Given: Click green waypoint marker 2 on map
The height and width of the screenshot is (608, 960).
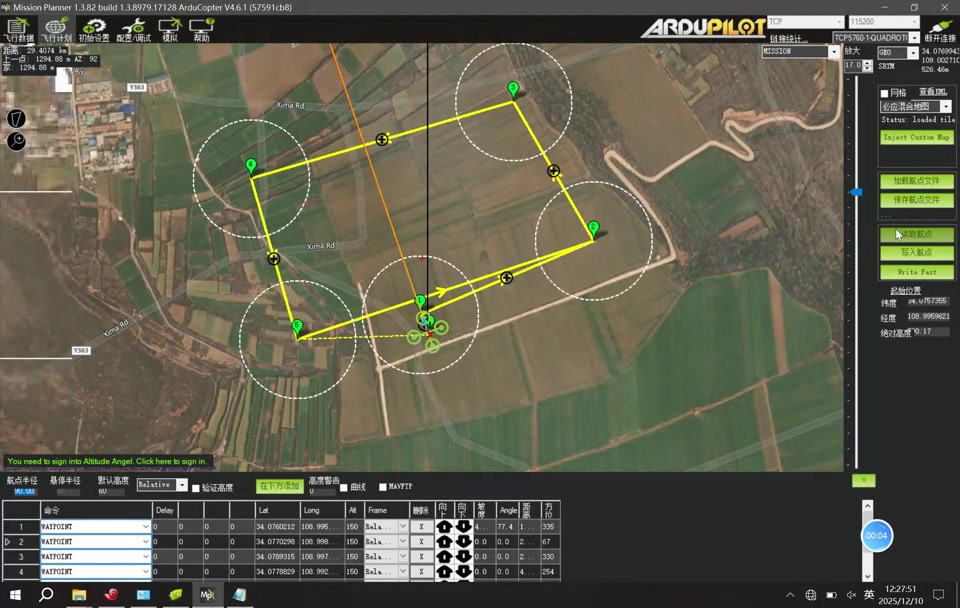Looking at the screenshot, I should pyautogui.click(x=593, y=229).
